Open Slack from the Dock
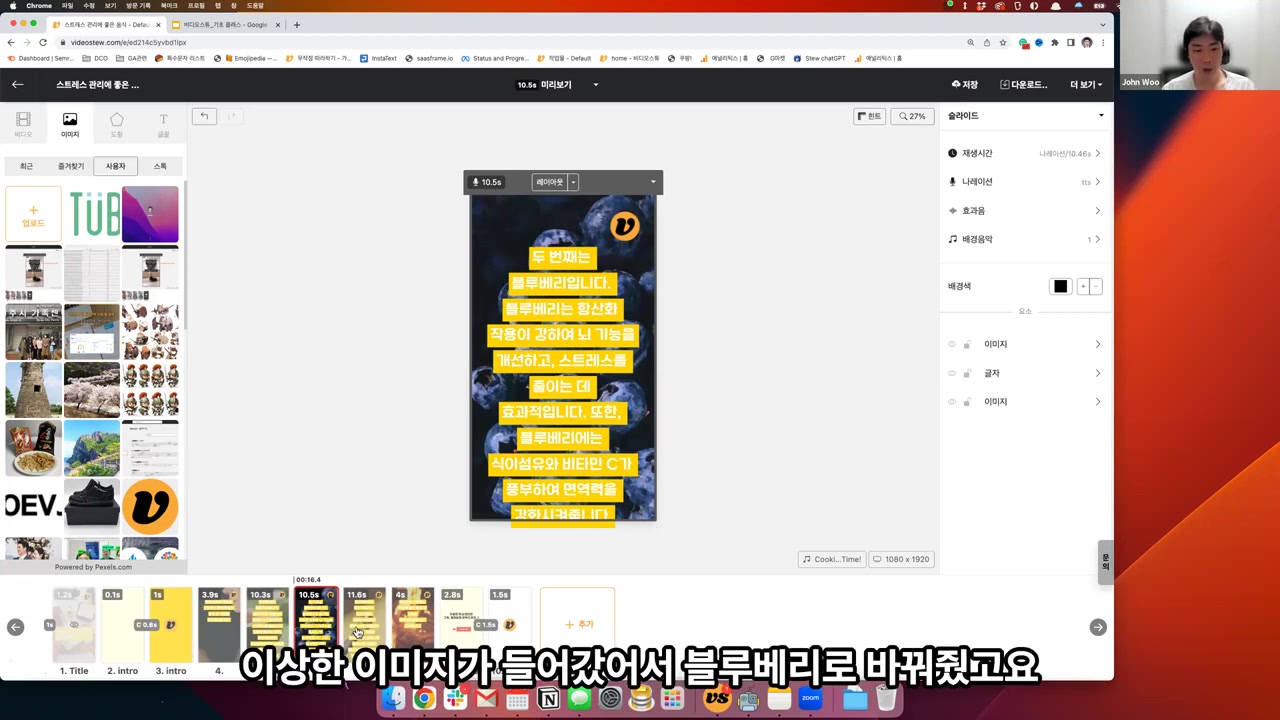1280x720 pixels. coord(455,699)
